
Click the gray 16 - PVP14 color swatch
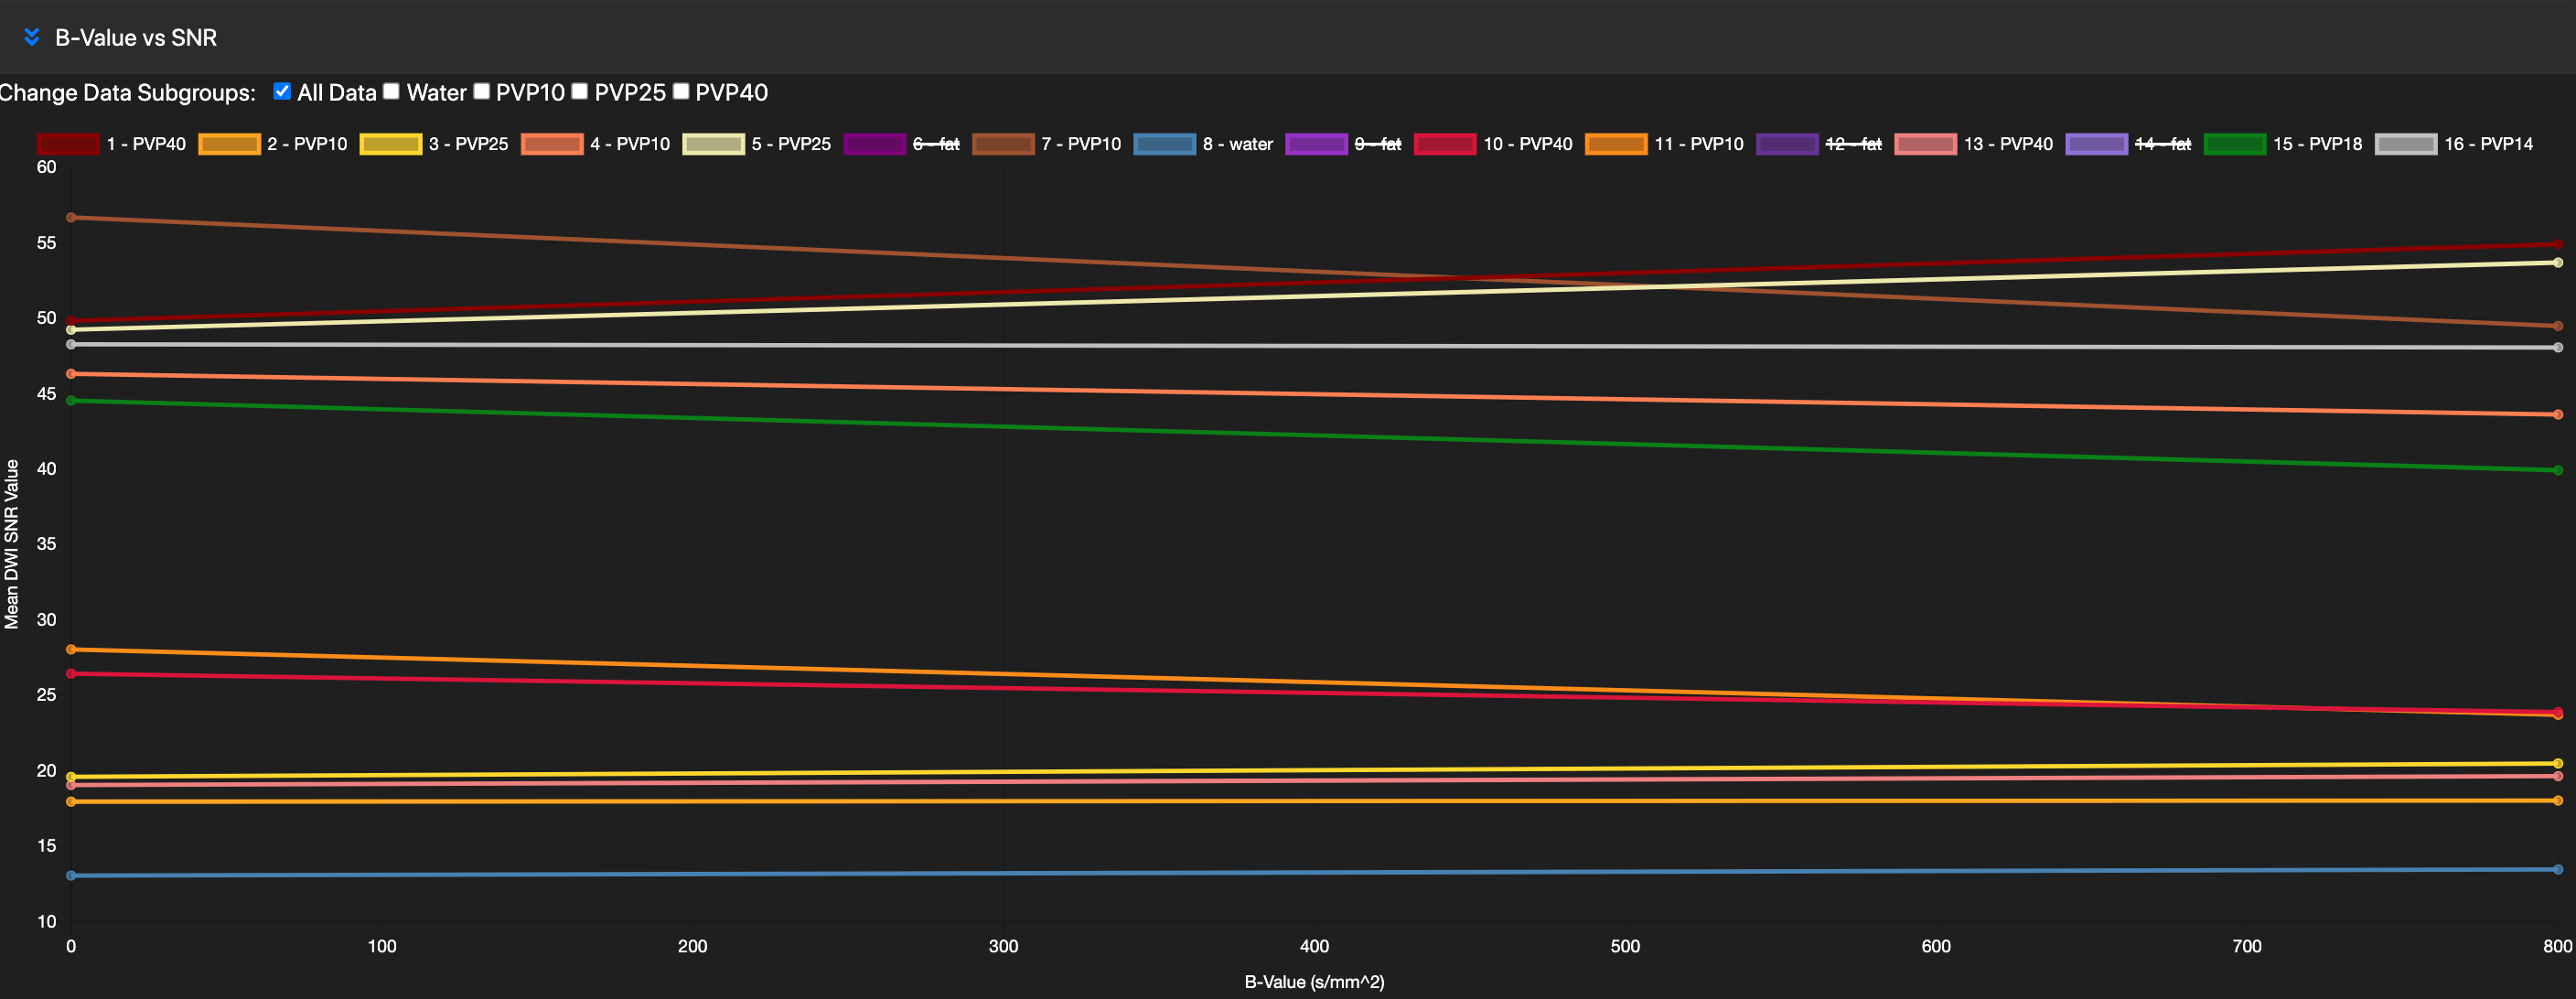[x=2407, y=143]
